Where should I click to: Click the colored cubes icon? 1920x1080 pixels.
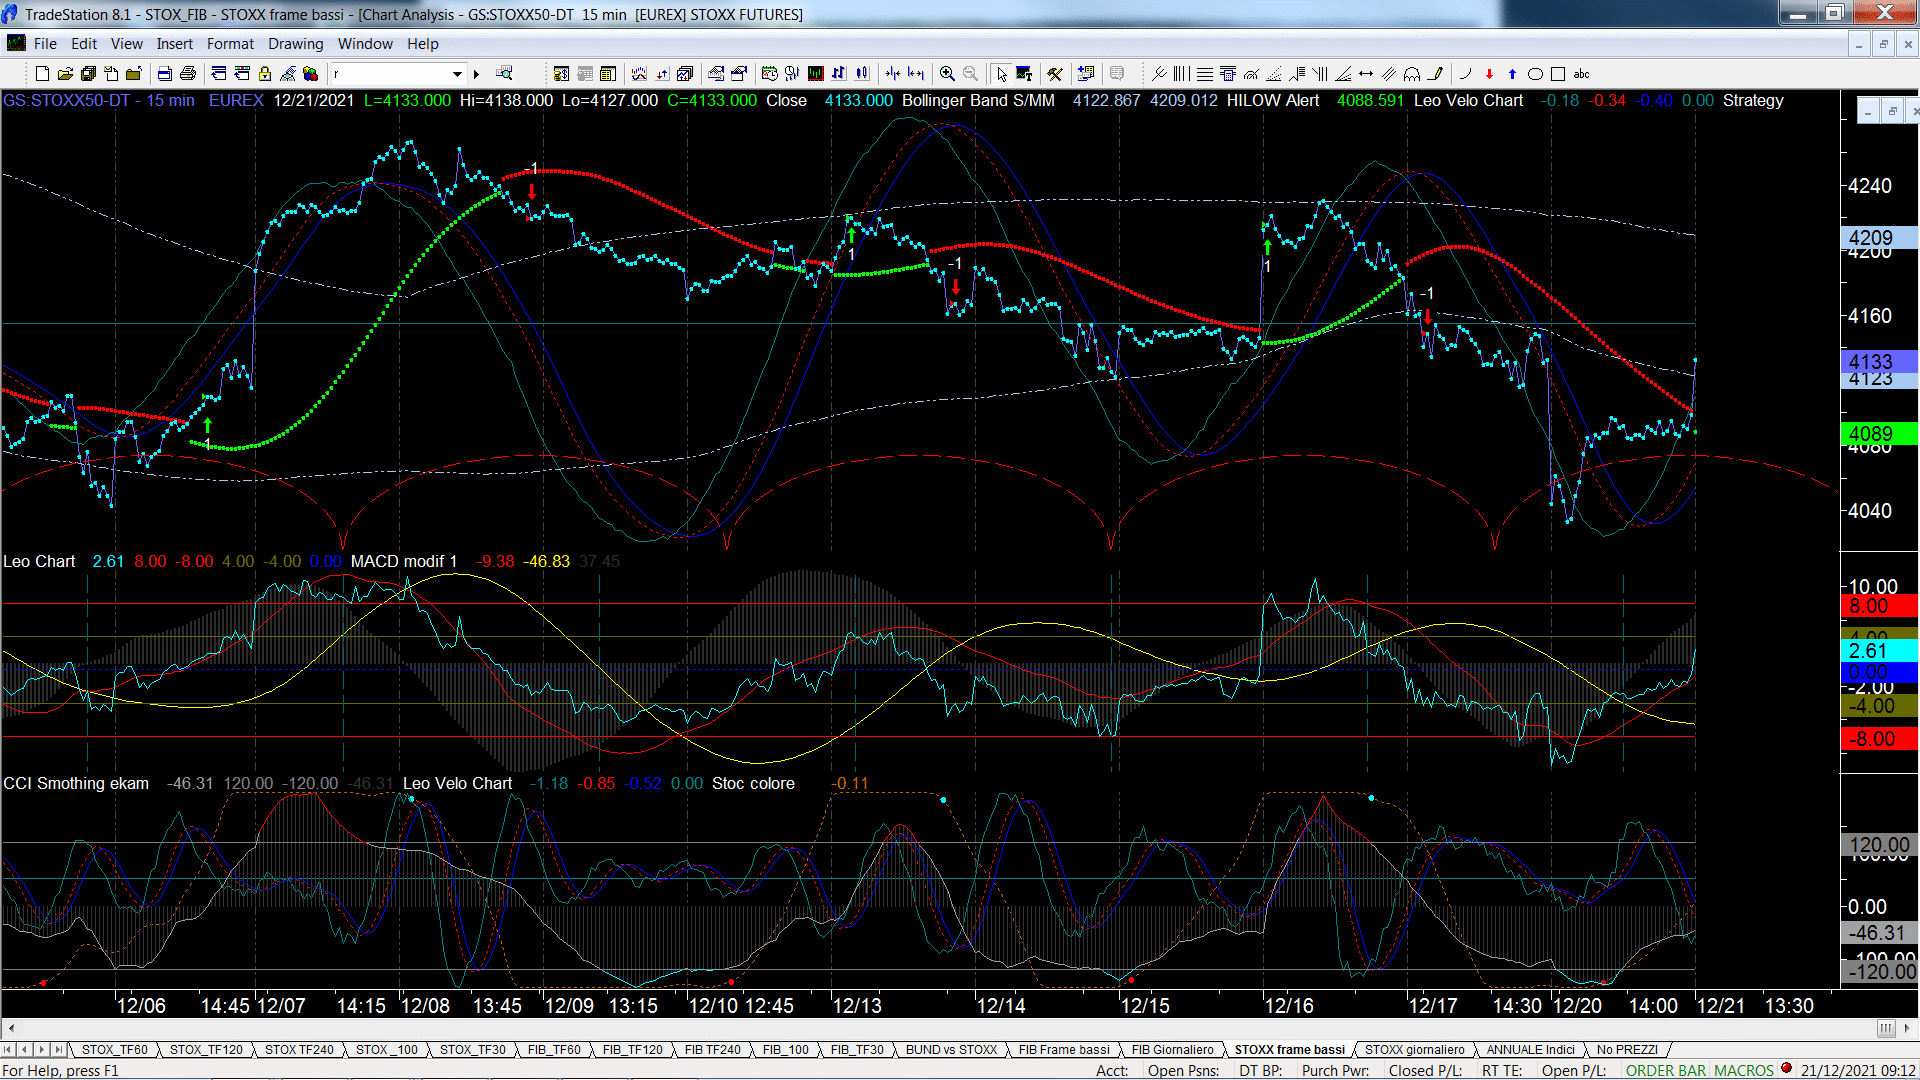coord(310,73)
